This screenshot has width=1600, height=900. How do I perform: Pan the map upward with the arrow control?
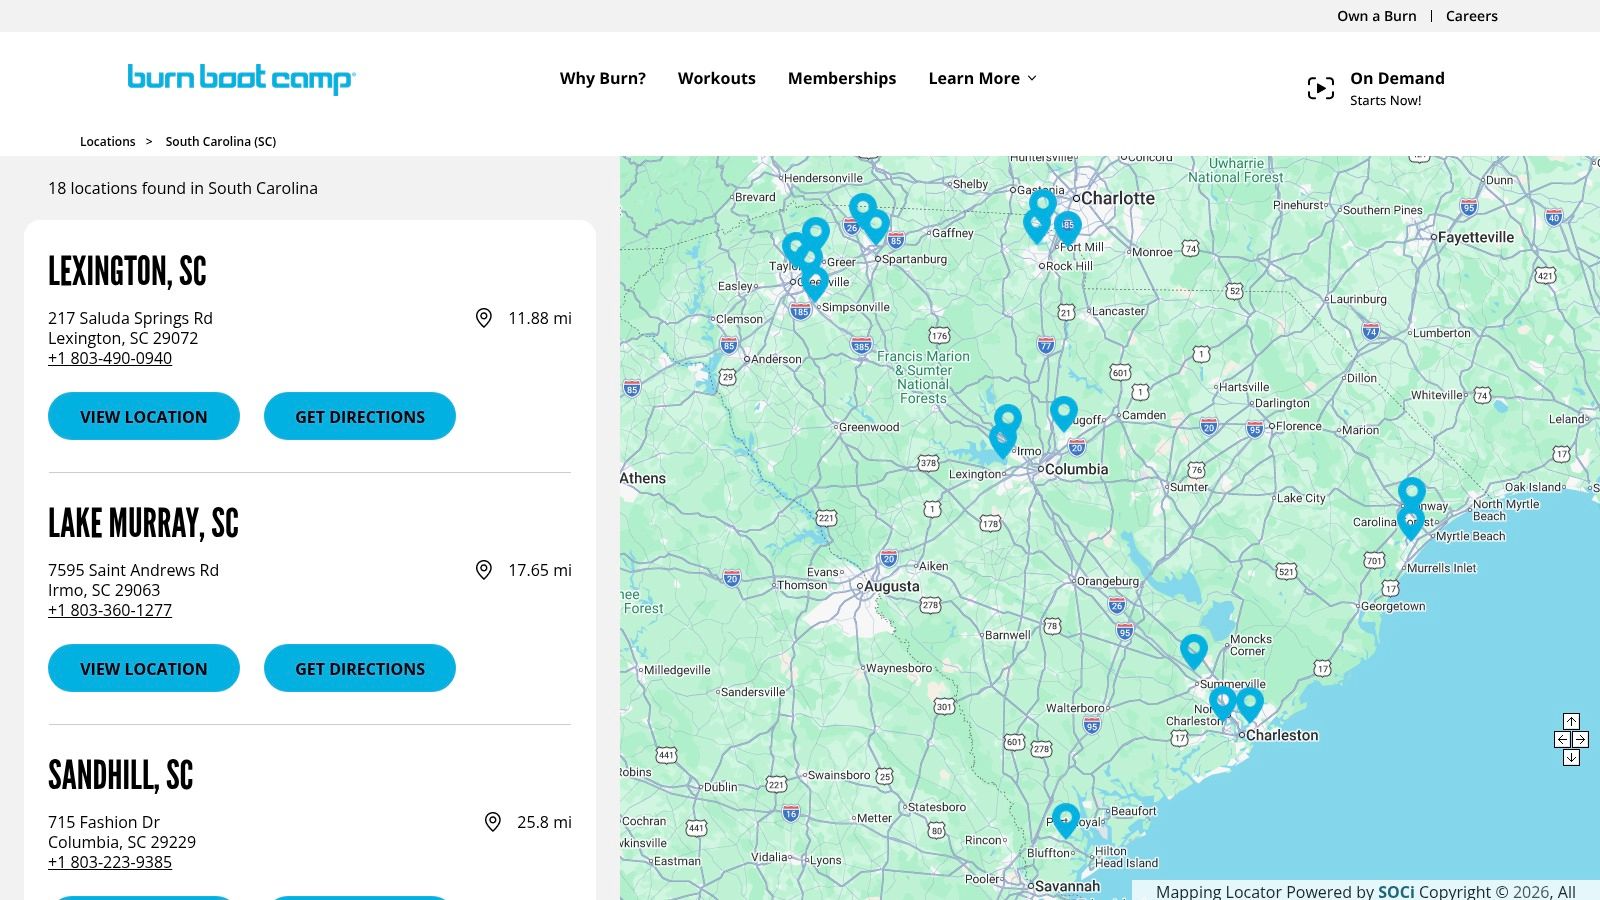[x=1572, y=721]
